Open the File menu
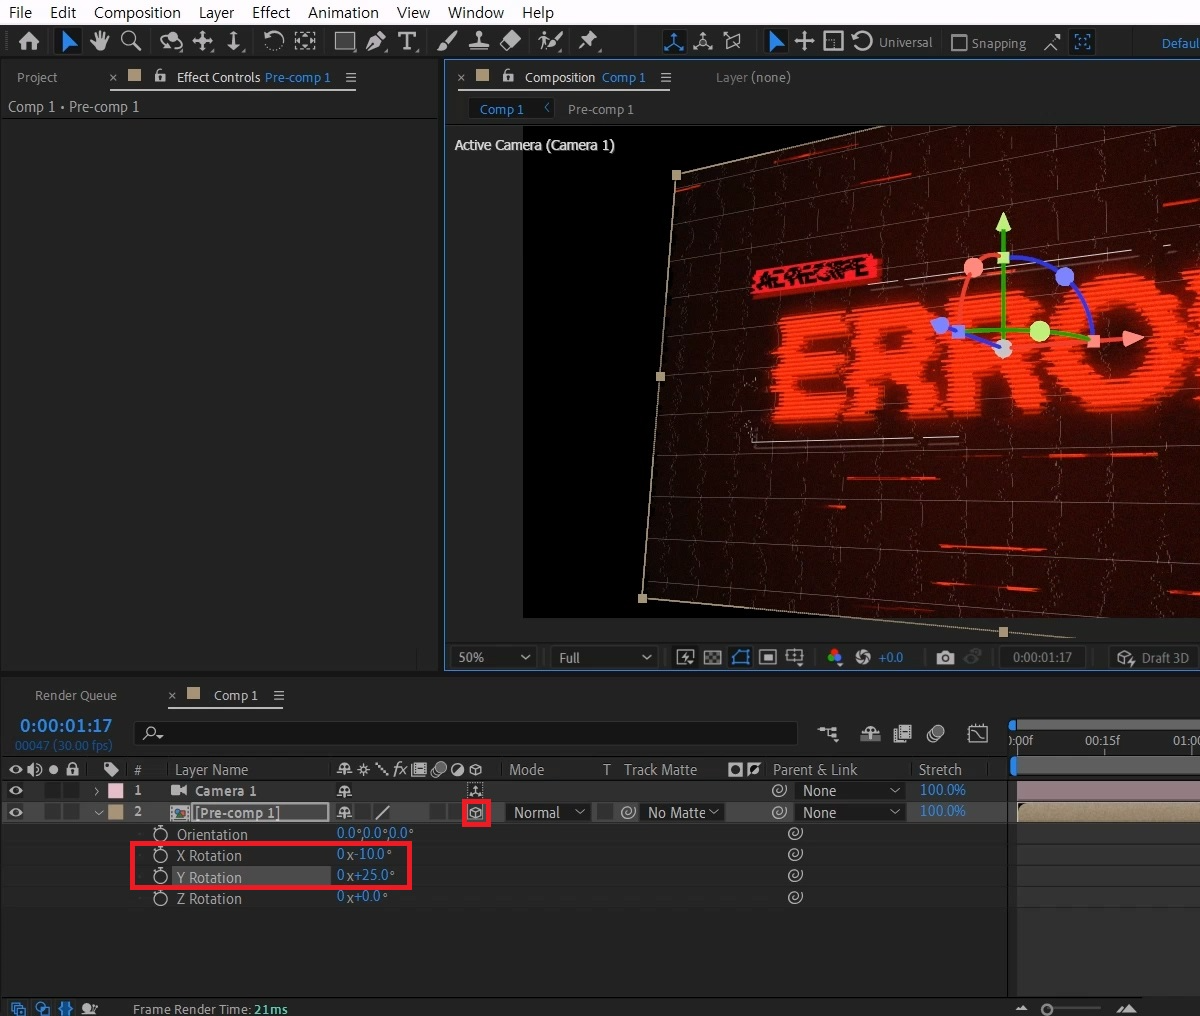Viewport: 1200px width, 1016px height. [x=20, y=12]
